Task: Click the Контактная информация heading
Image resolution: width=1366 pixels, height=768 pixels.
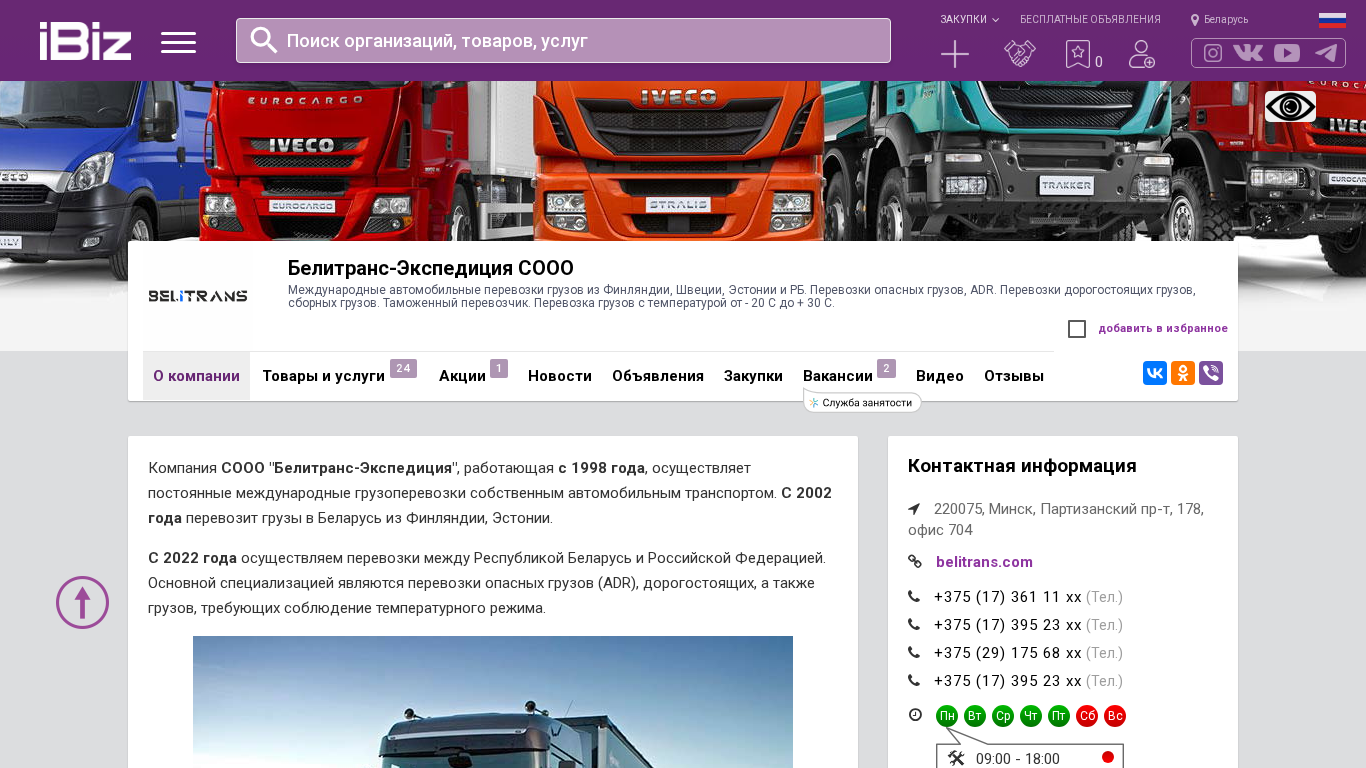Action: click(1022, 466)
